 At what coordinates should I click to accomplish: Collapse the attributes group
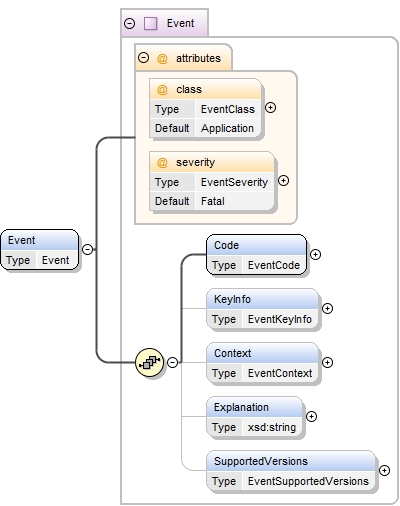point(143,58)
